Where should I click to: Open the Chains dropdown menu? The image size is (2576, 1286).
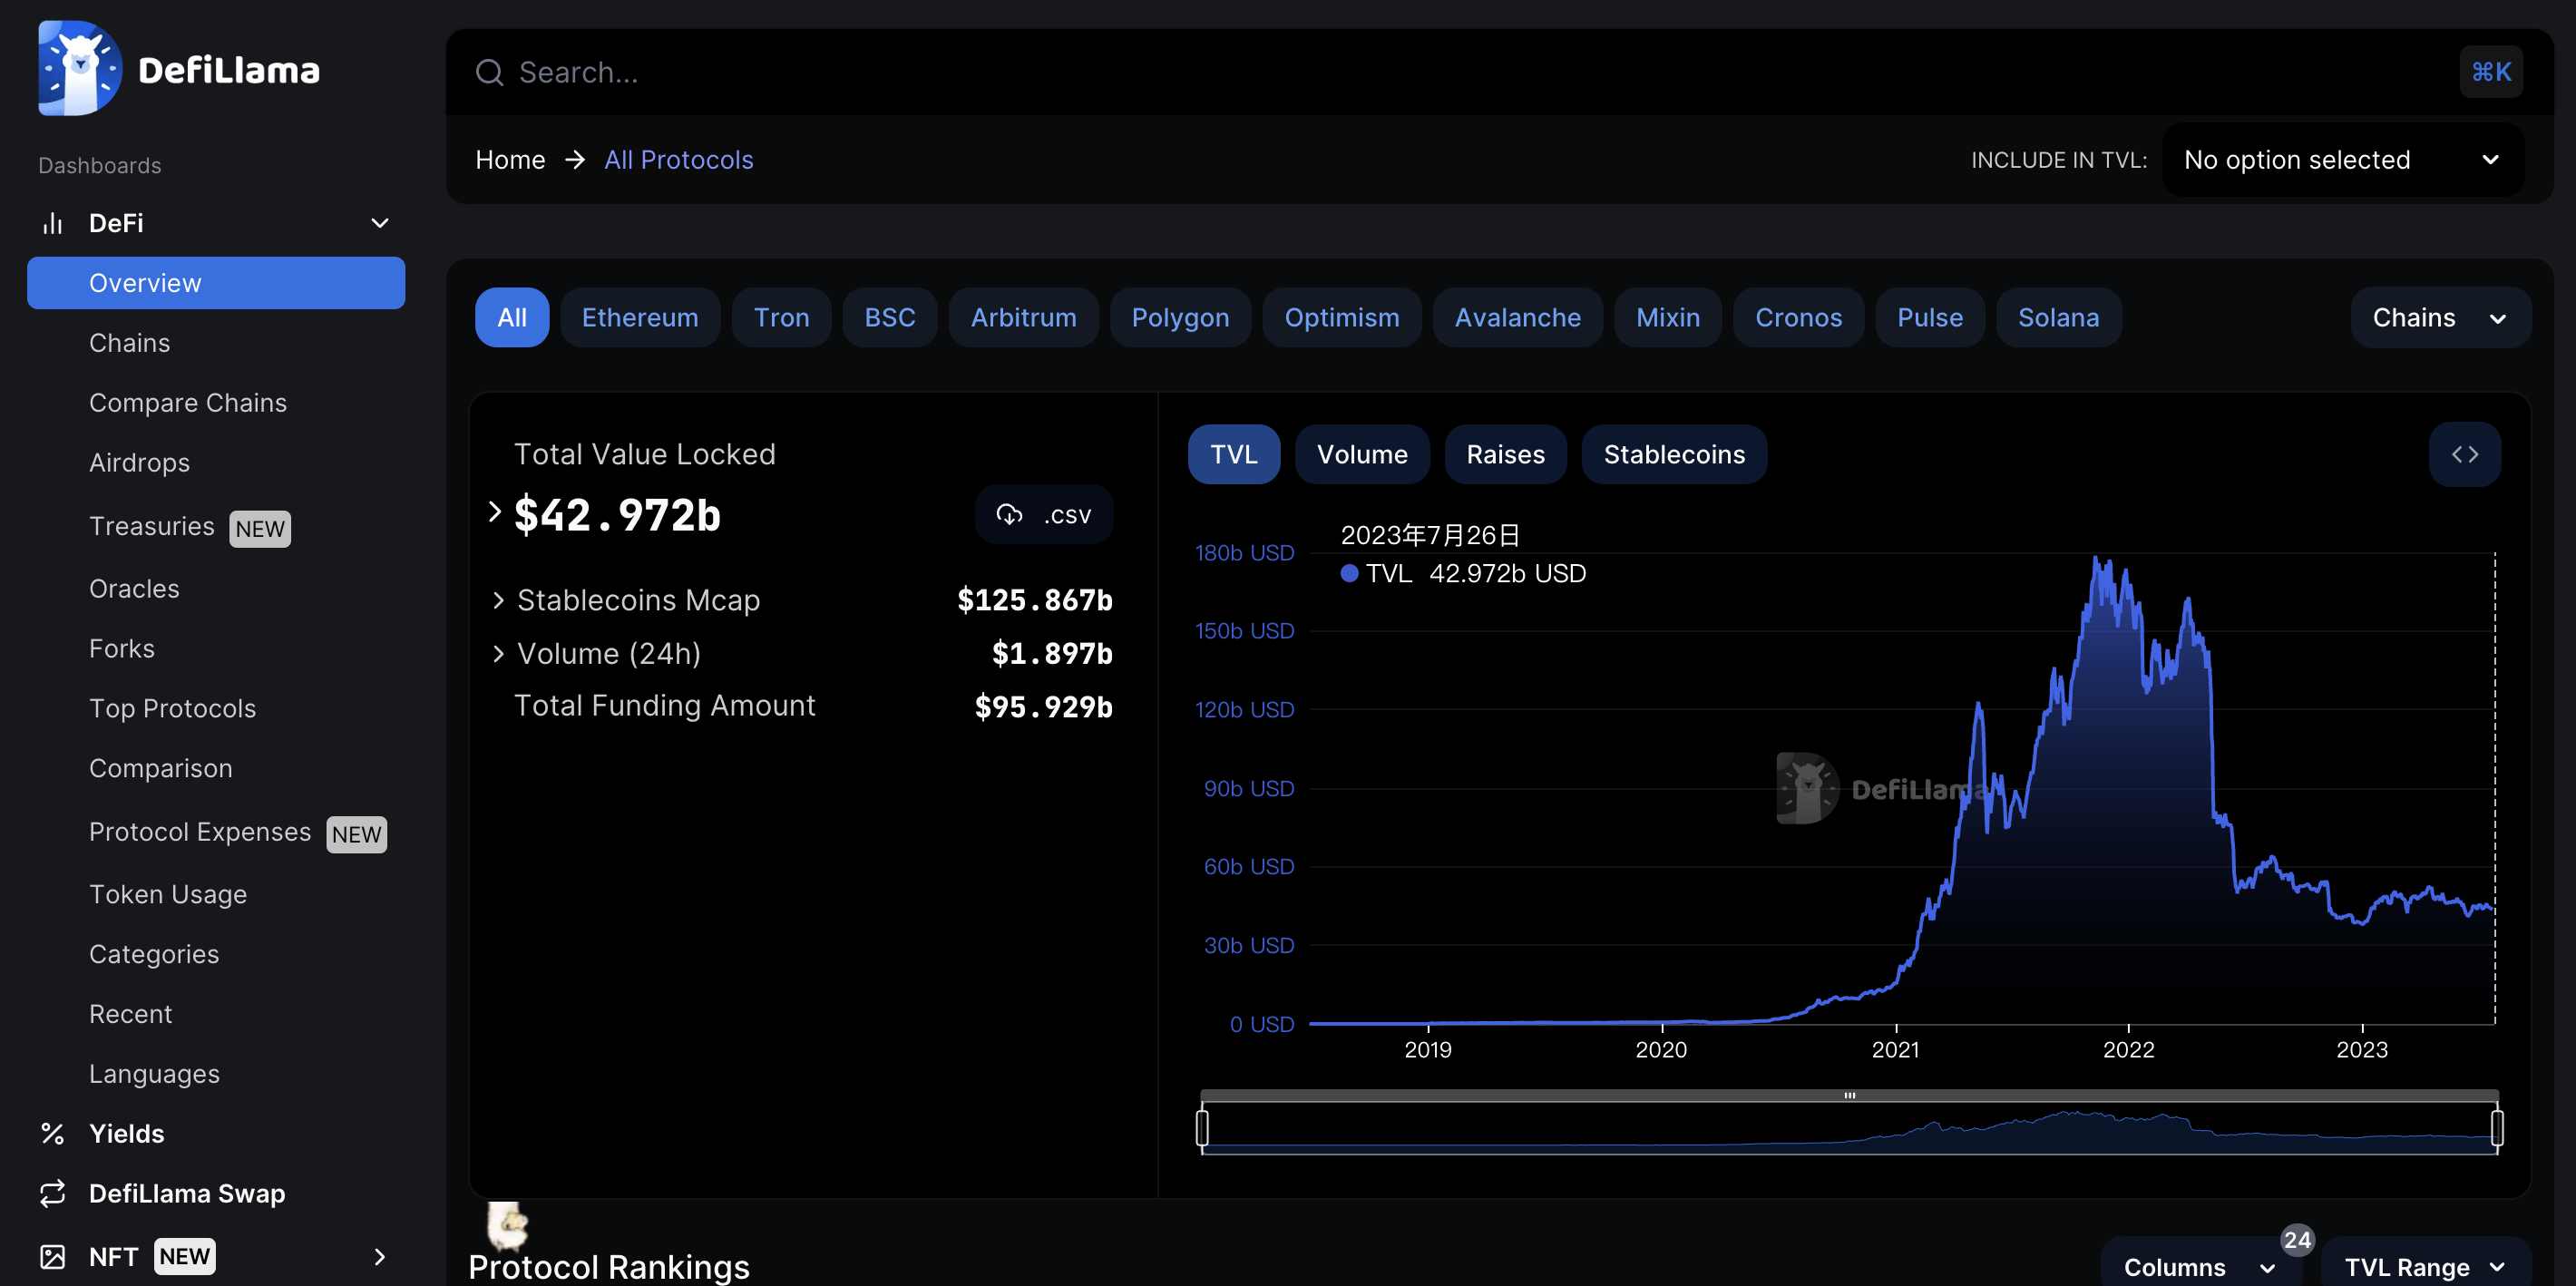tap(2439, 318)
